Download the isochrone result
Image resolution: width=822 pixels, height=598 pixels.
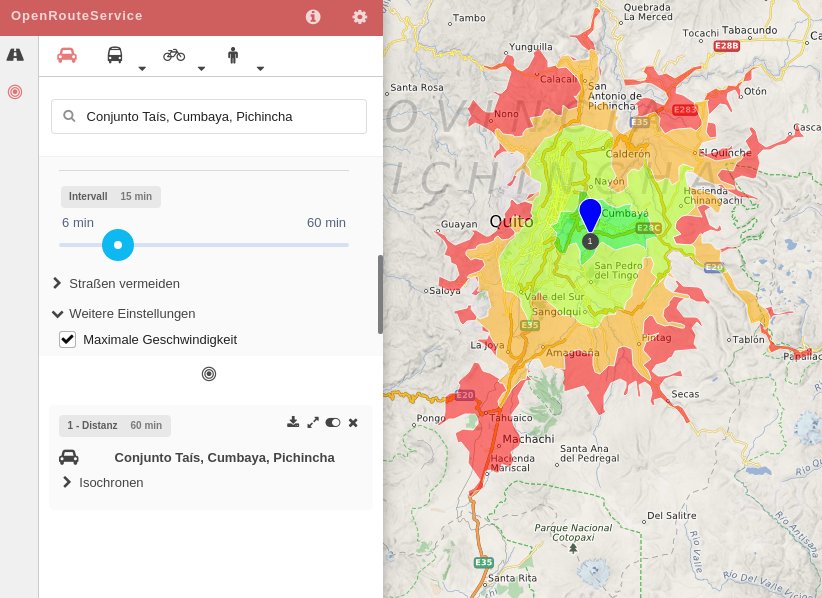pos(293,422)
